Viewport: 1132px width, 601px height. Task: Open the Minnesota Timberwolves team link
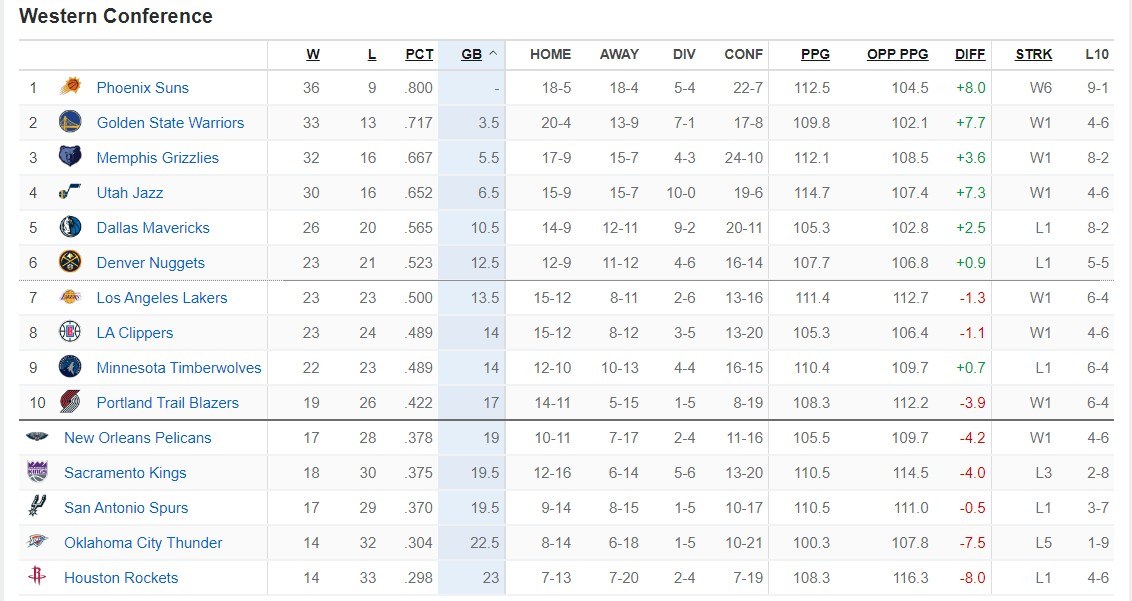(x=179, y=368)
